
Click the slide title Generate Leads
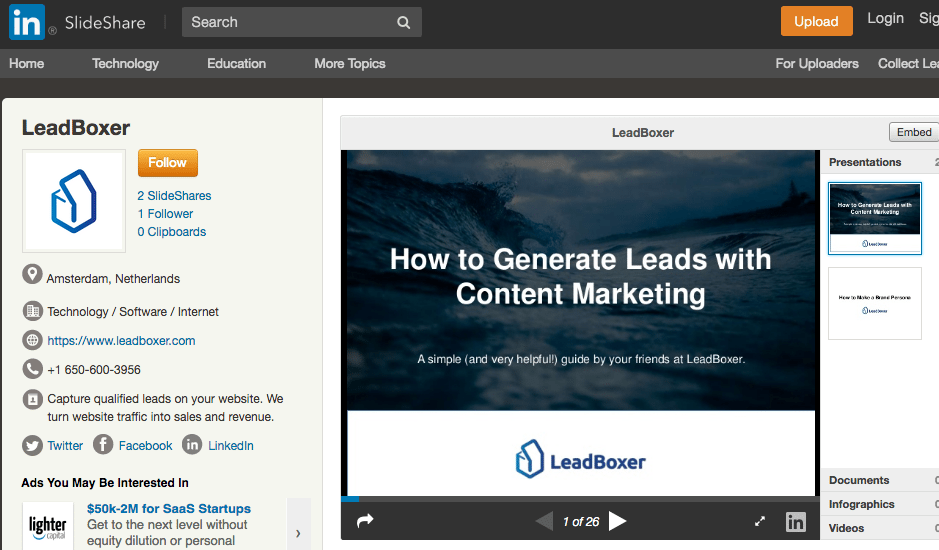(x=580, y=277)
